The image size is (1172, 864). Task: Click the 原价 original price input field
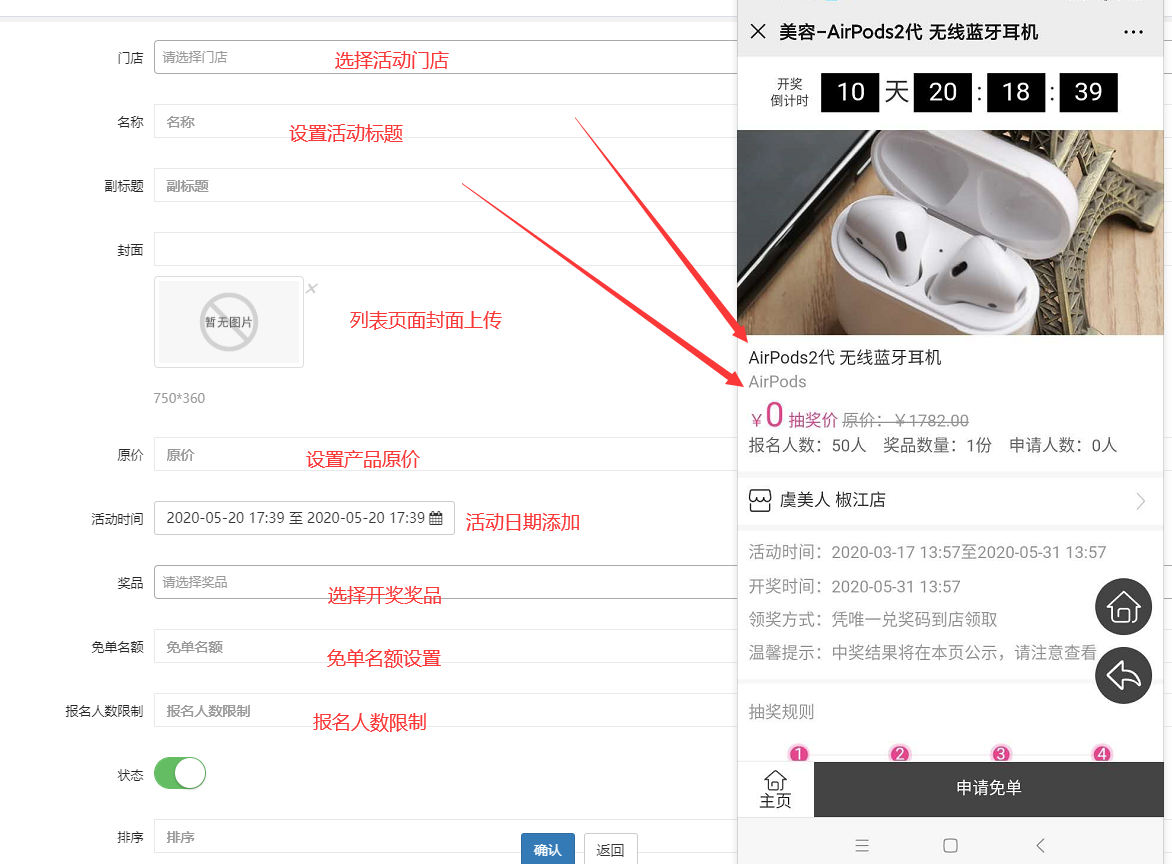(445, 454)
